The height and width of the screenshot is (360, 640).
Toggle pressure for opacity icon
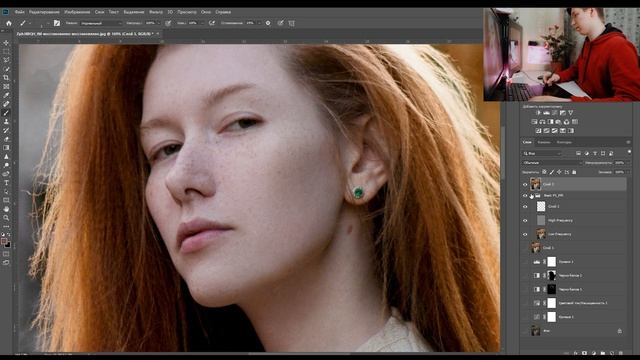tap(168, 23)
